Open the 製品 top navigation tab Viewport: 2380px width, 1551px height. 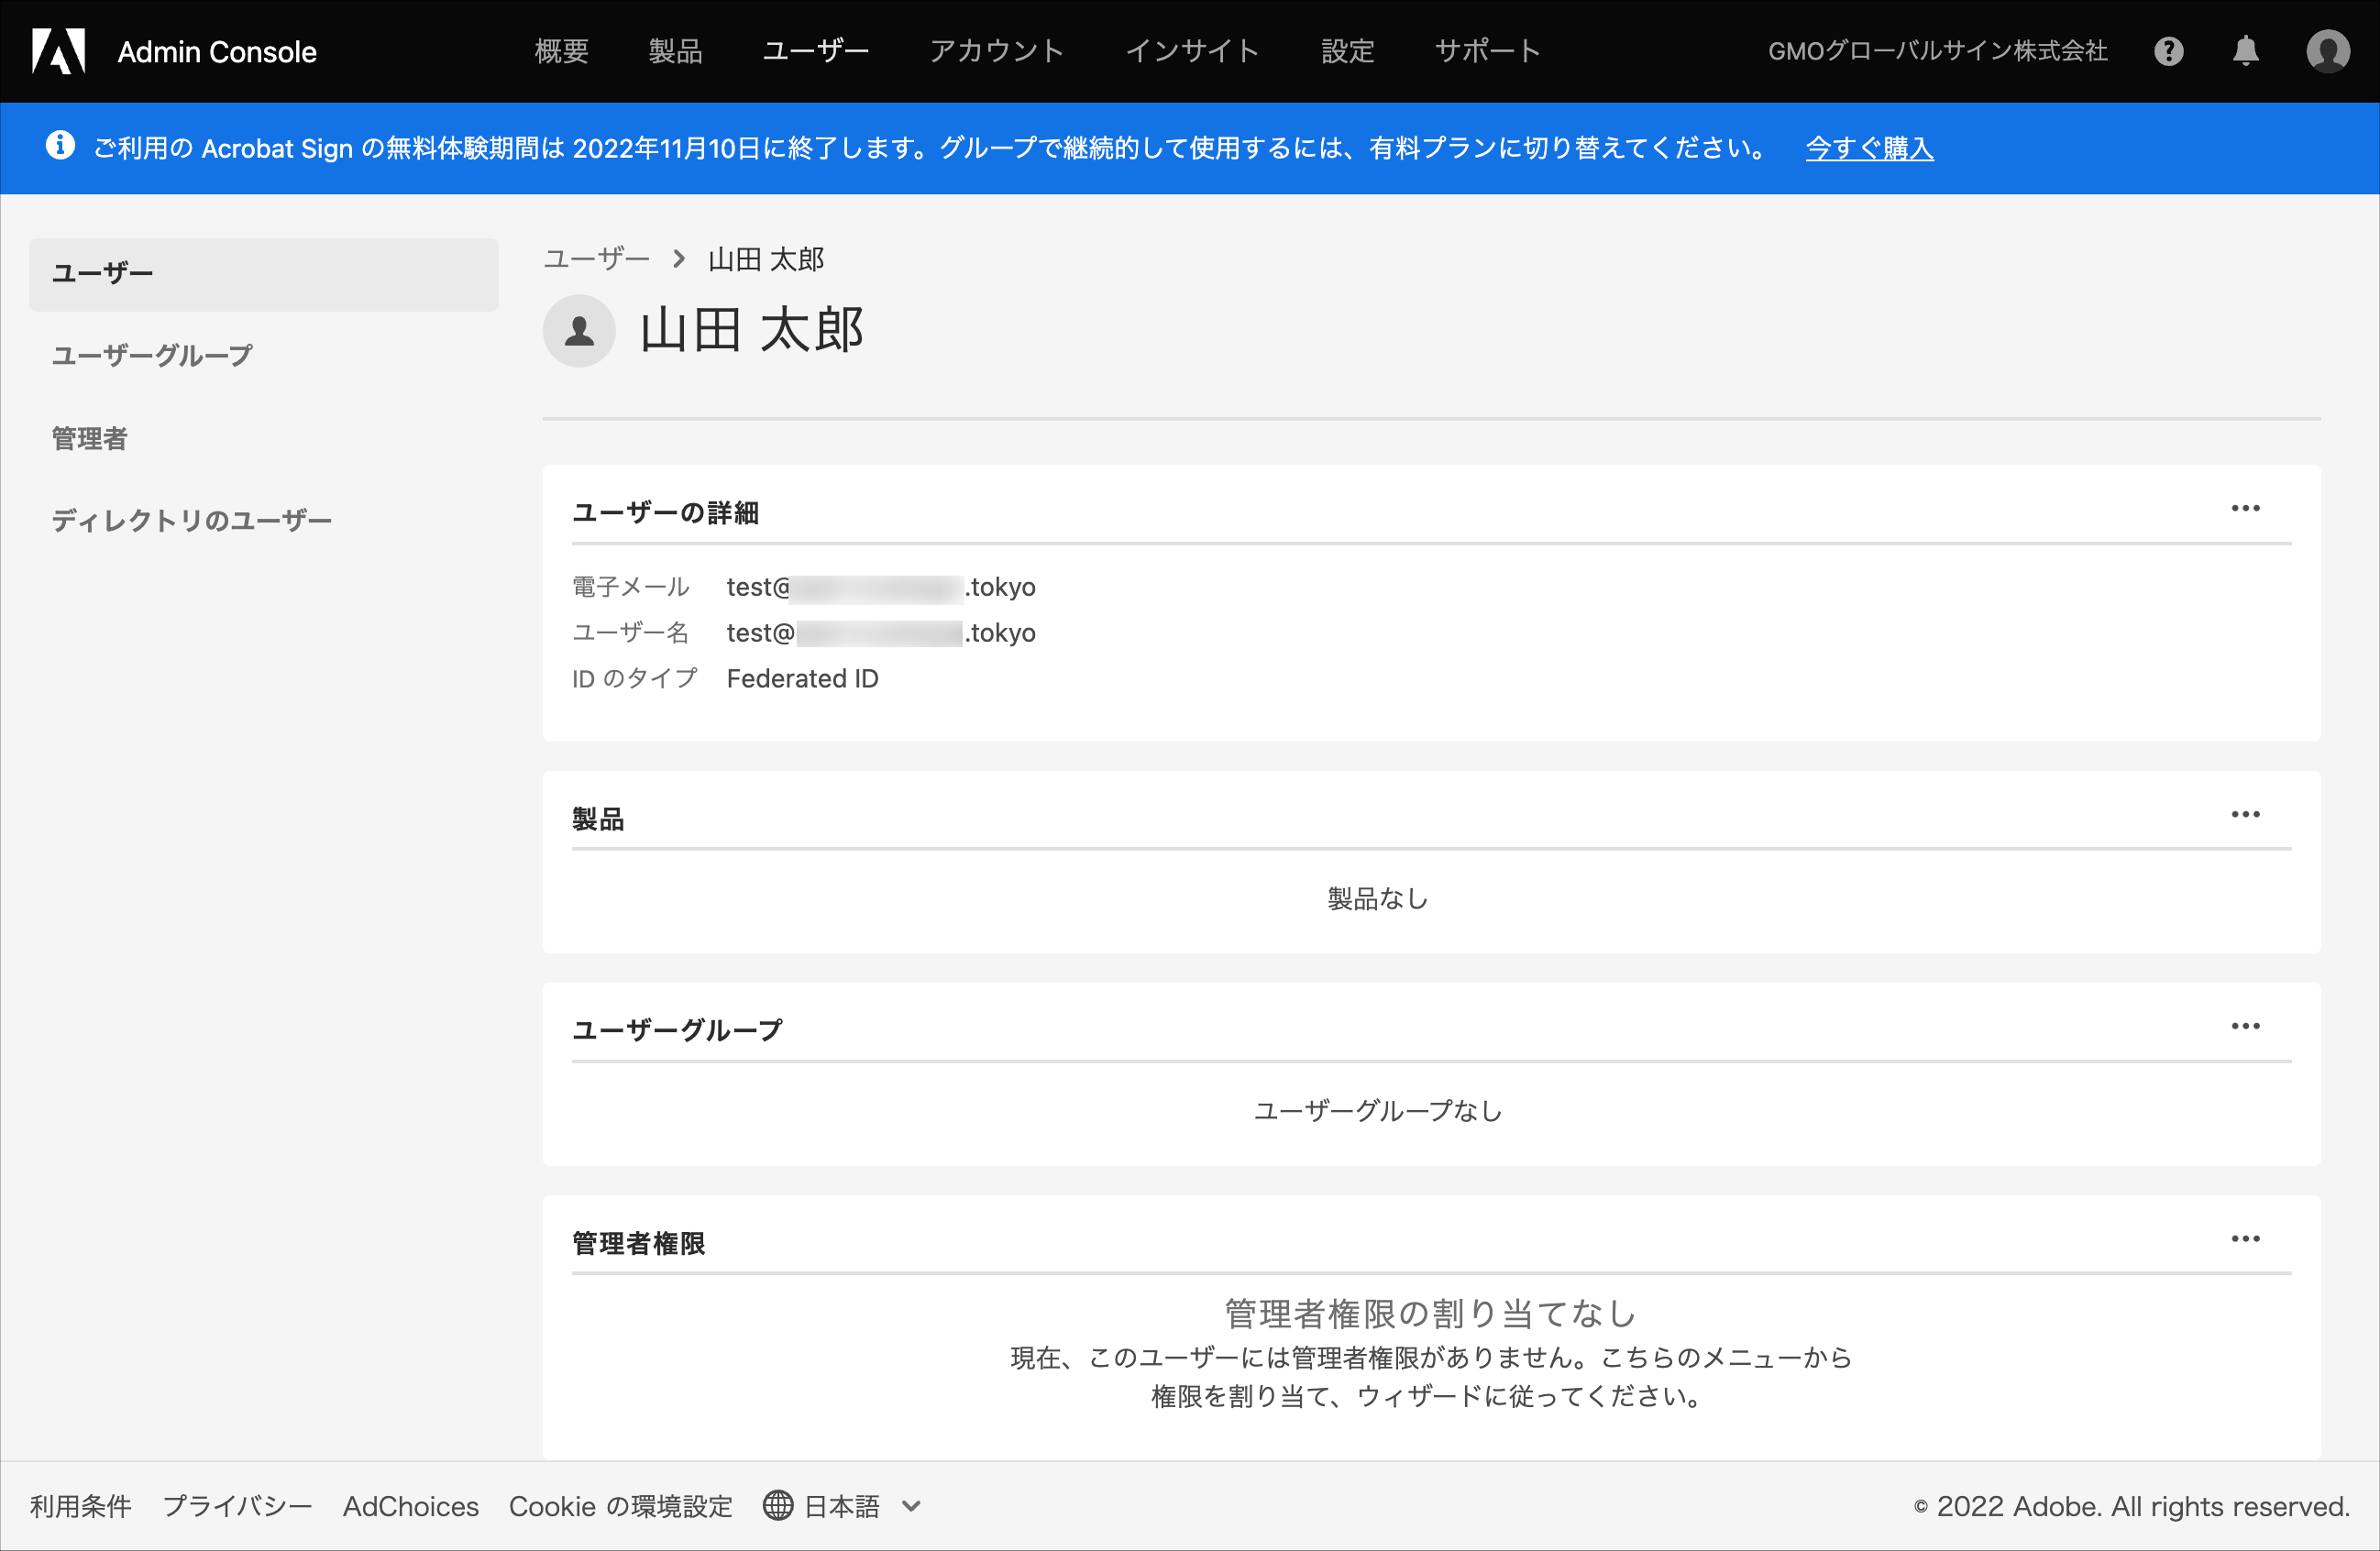(x=675, y=51)
